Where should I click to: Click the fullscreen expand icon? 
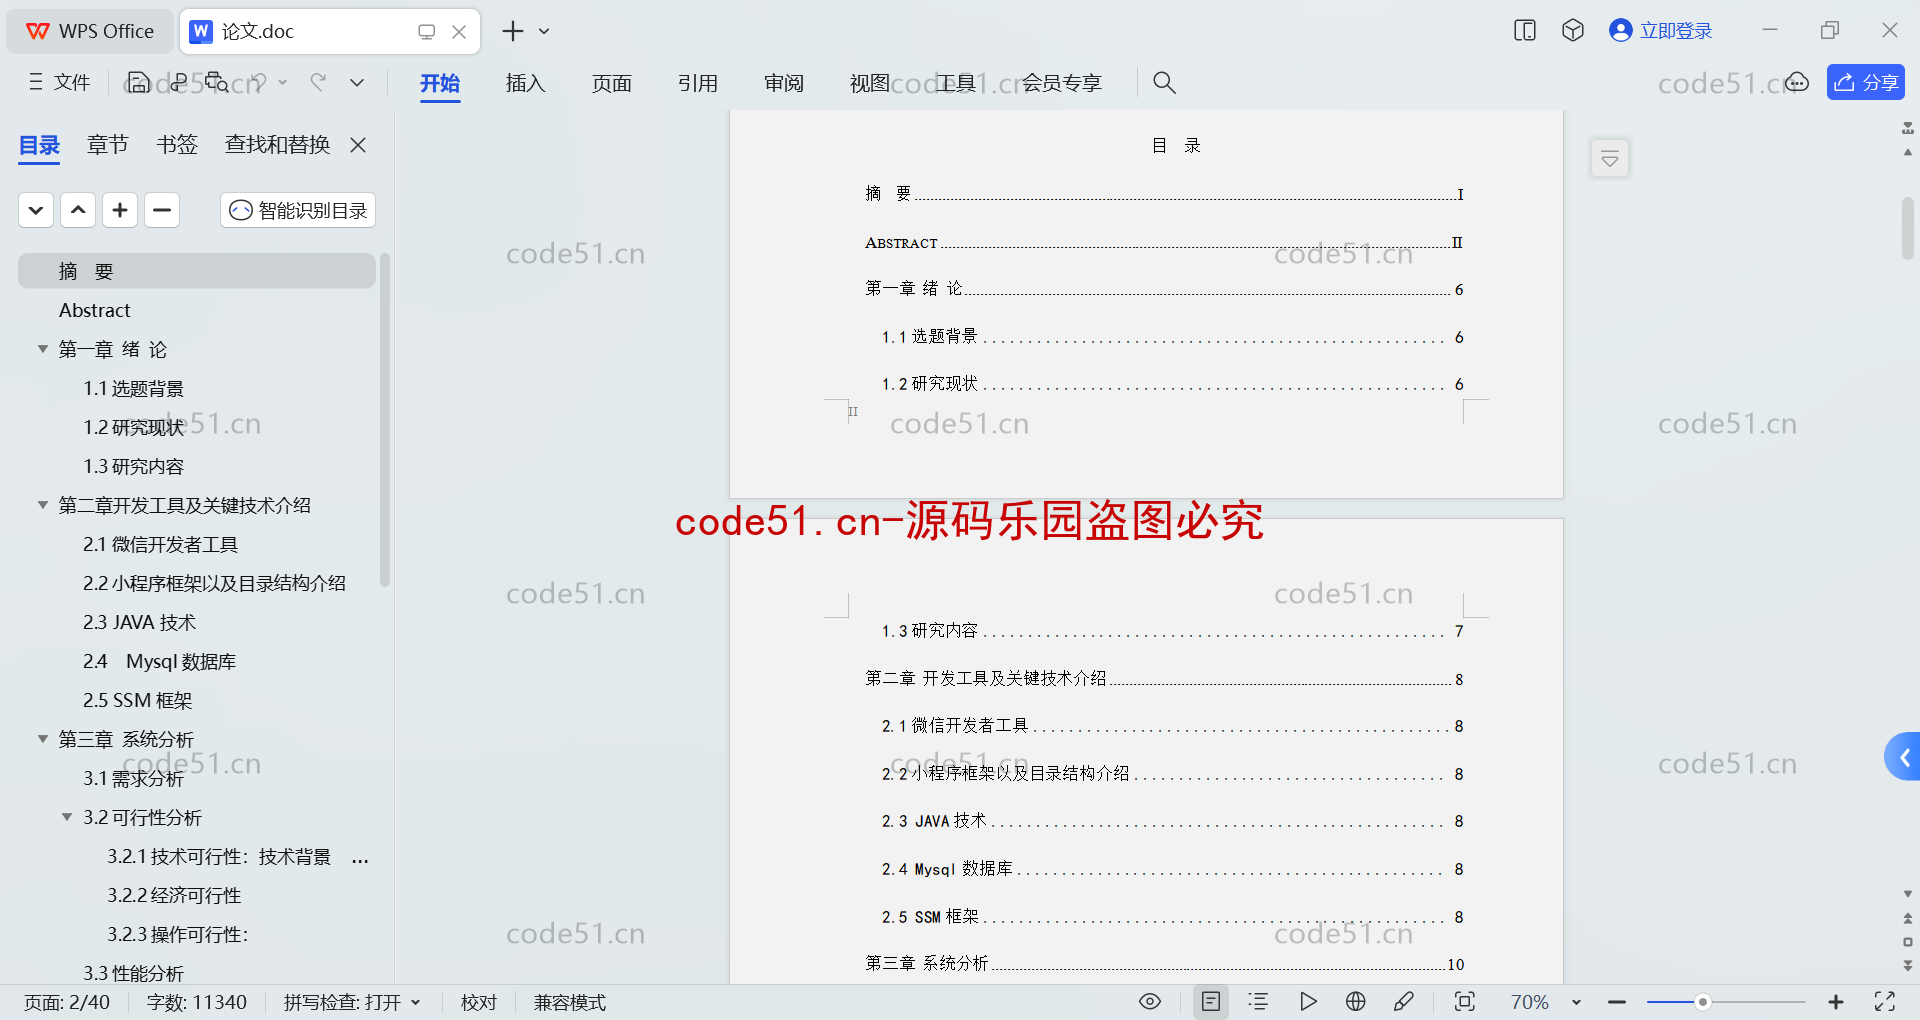(x=1885, y=1001)
